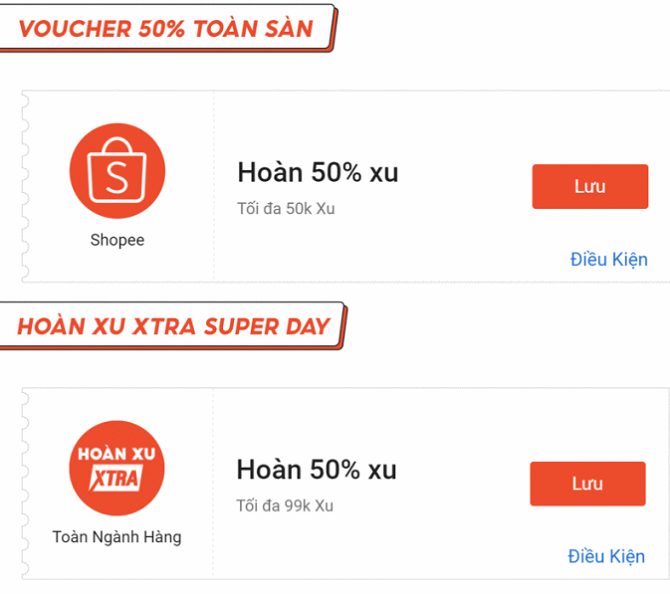The image size is (670, 594).
Task: Click the scalloped left edge of Shopee voucher
Action: (24, 187)
